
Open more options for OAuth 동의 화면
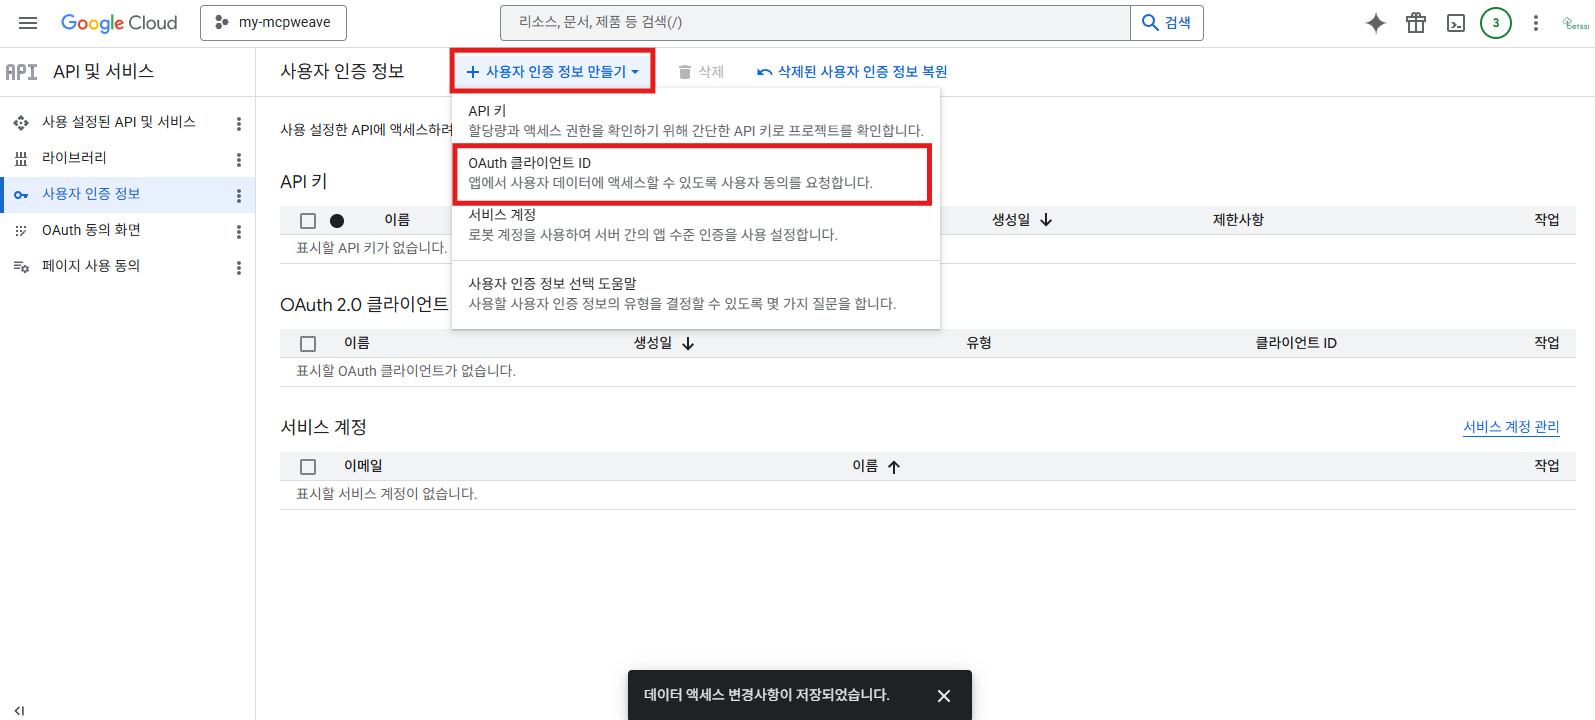[238, 232]
